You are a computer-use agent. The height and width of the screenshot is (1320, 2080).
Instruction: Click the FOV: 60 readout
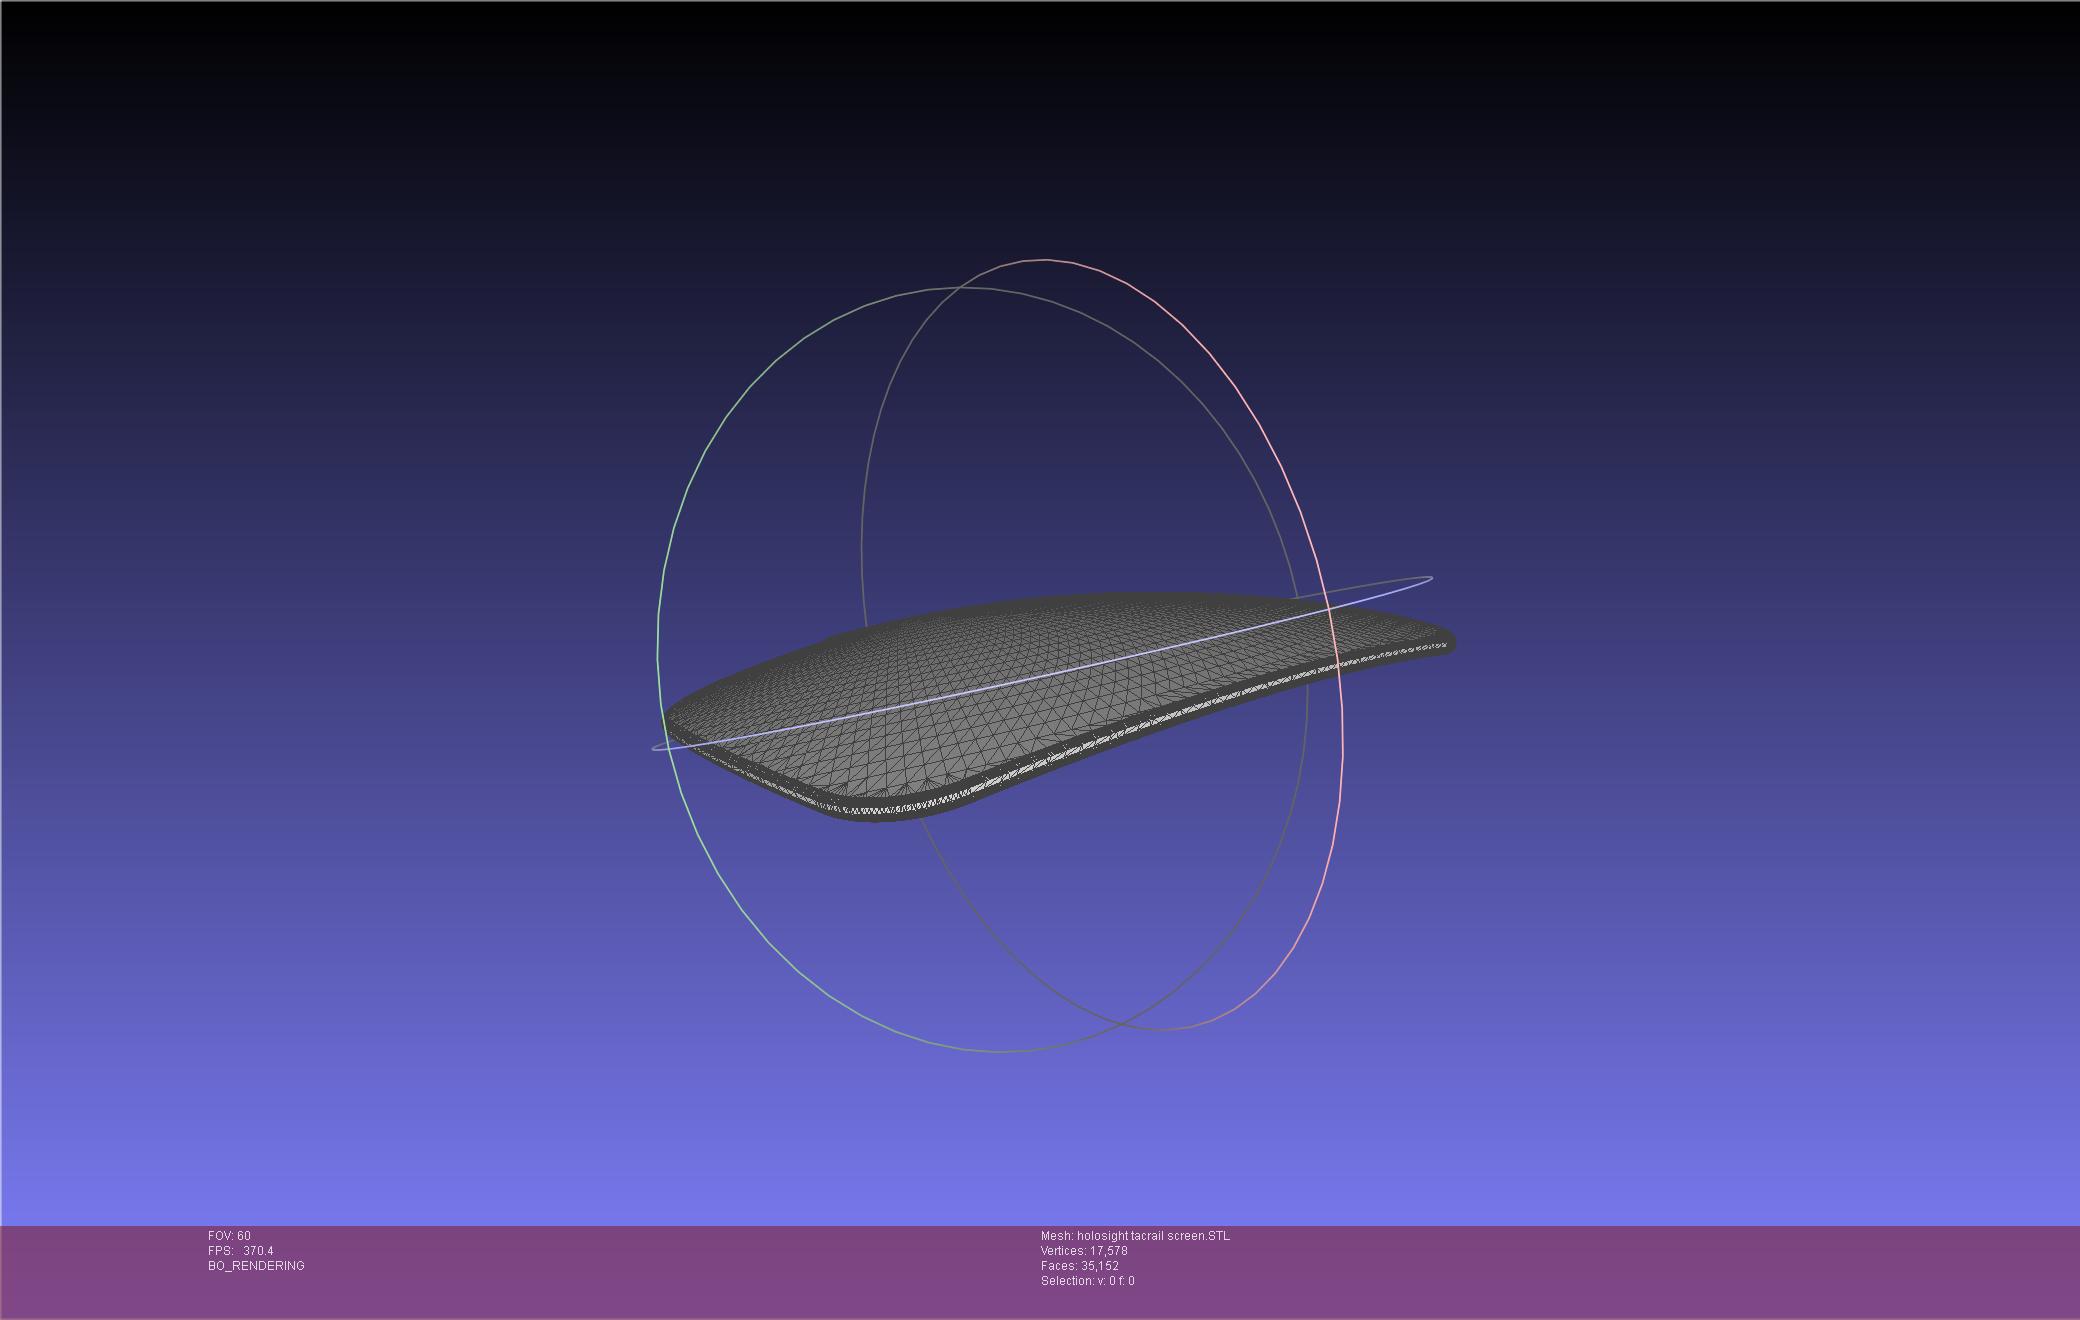click(229, 1236)
